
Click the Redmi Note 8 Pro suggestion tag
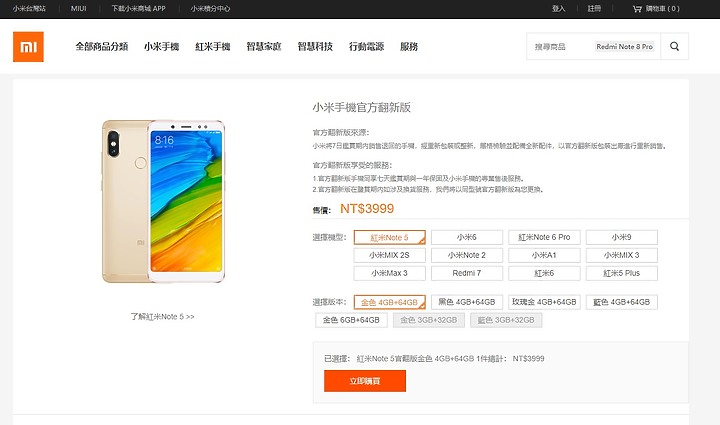(624, 46)
